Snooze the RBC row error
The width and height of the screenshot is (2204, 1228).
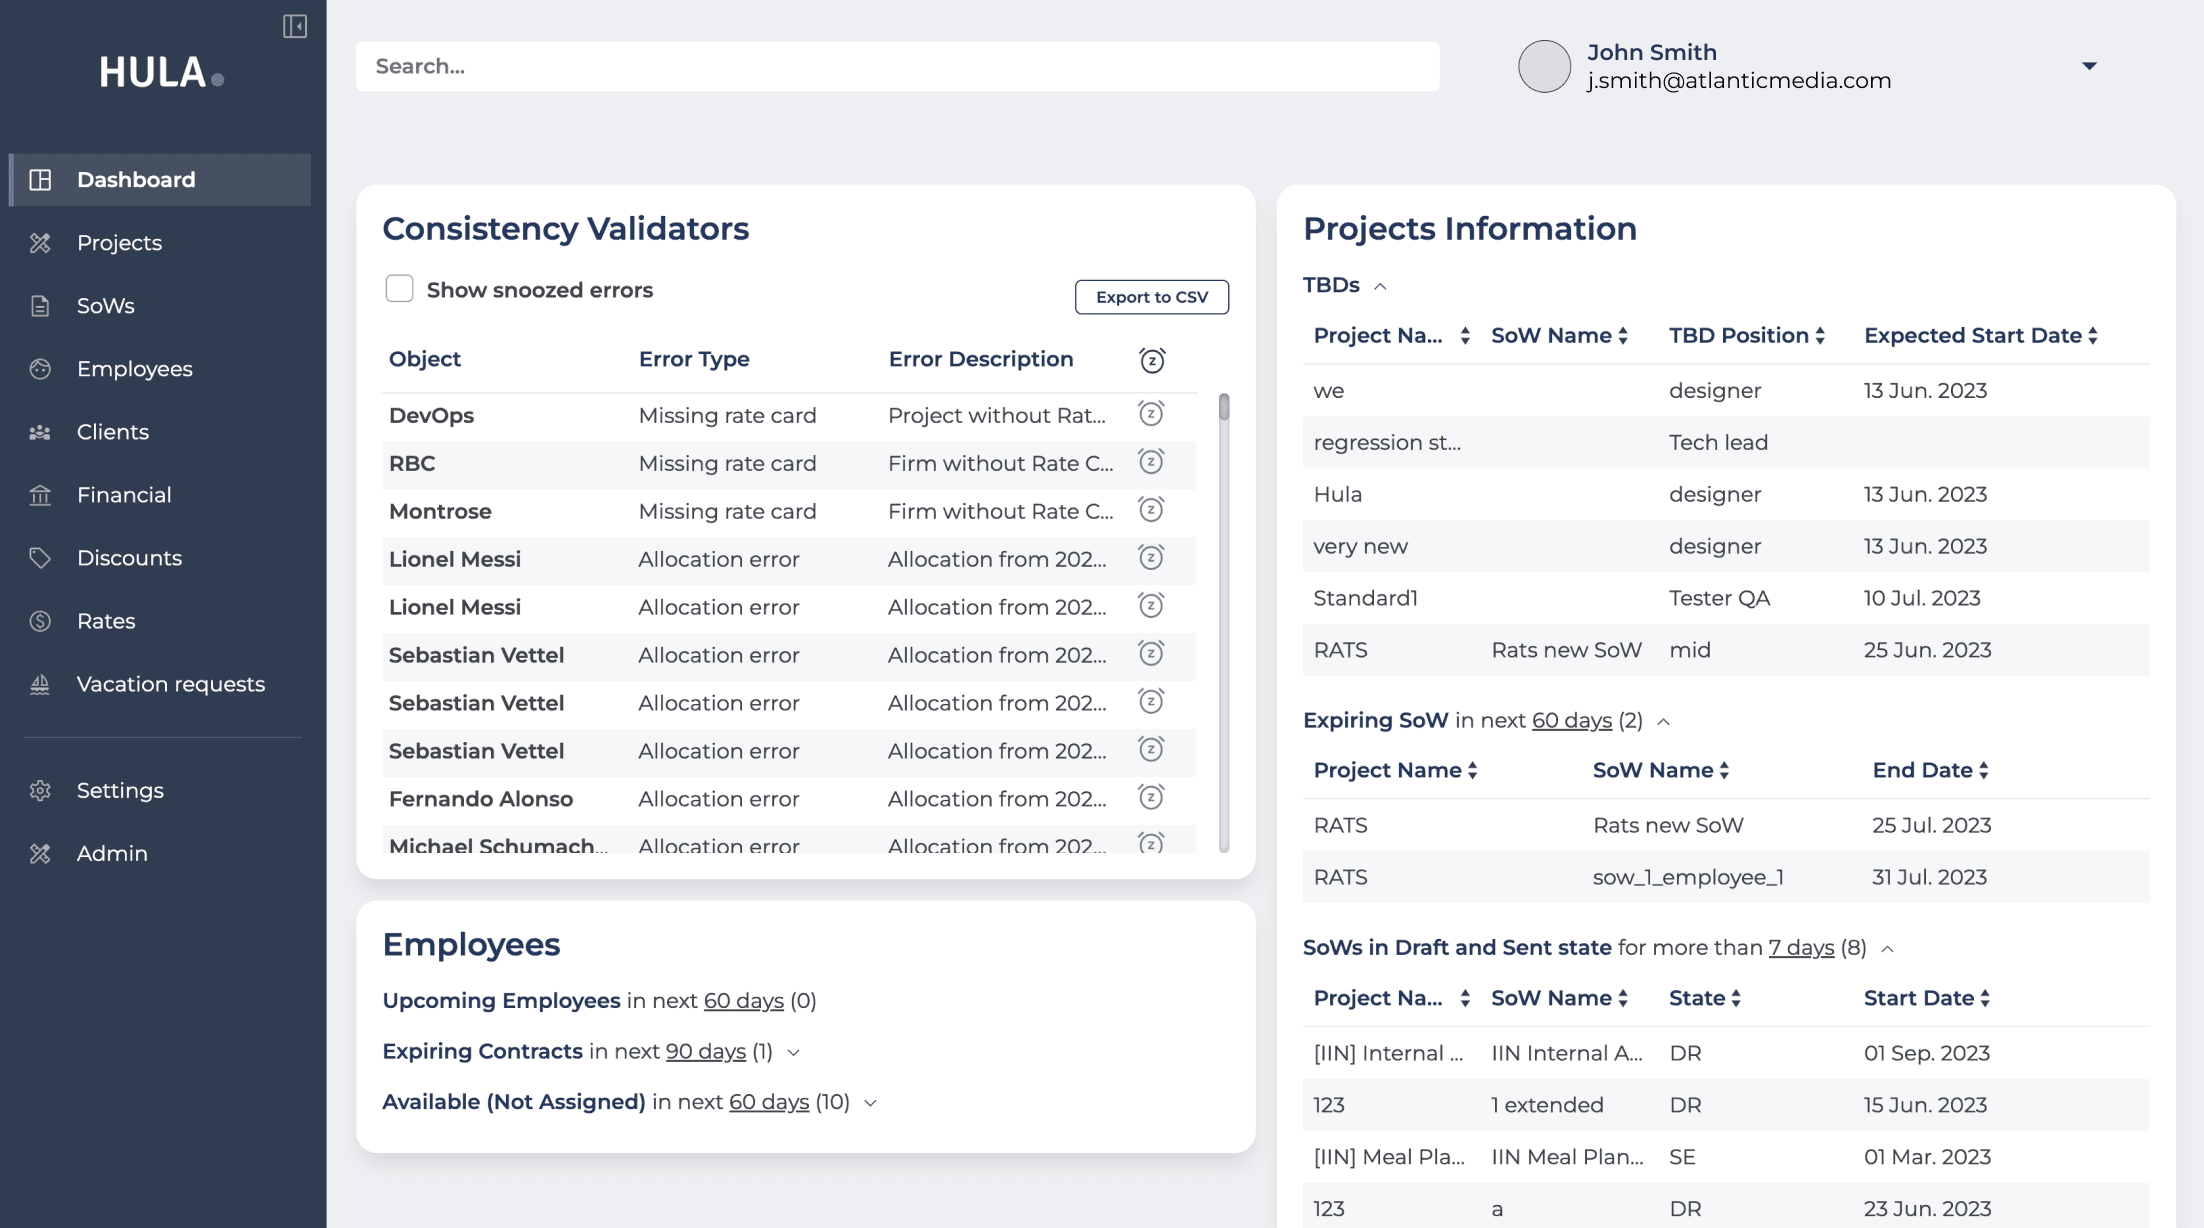[x=1151, y=462]
